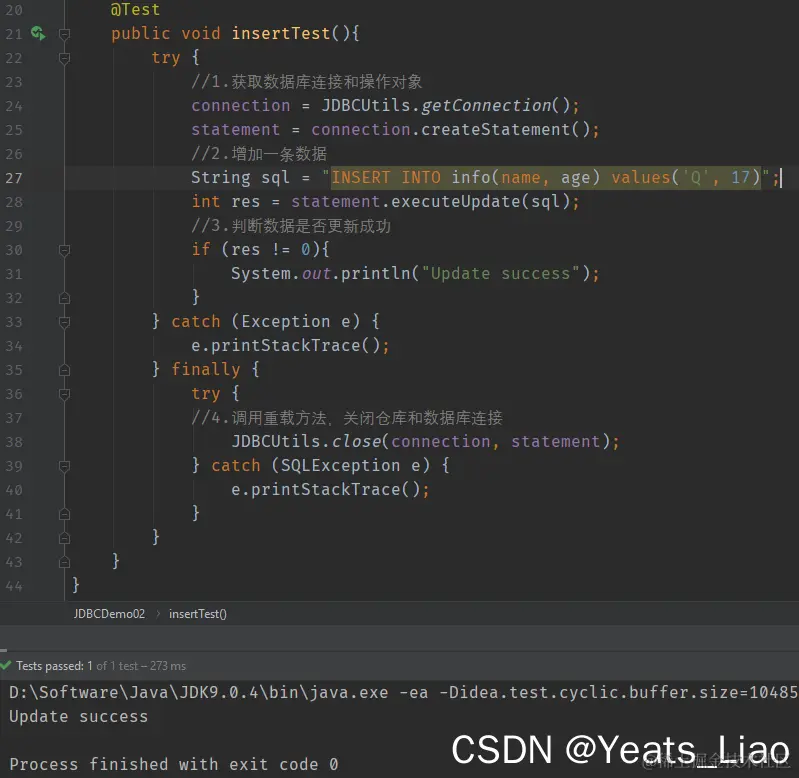Screen dimensions: 799x778
Task: Click the fold end marker at line 32
Action: [64, 298]
